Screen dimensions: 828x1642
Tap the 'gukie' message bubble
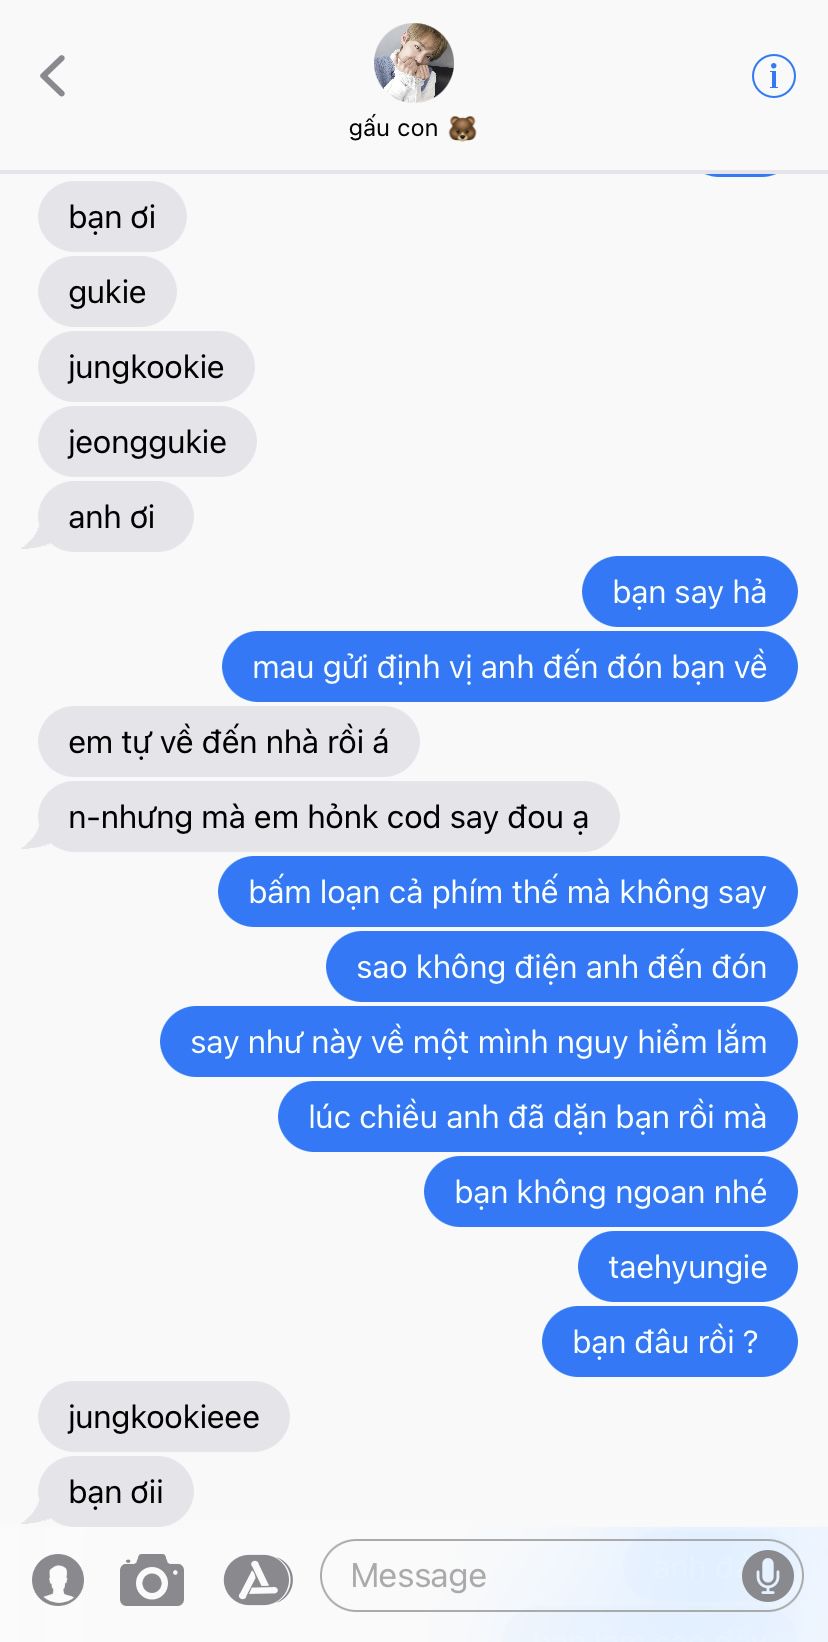tap(107, 292)
